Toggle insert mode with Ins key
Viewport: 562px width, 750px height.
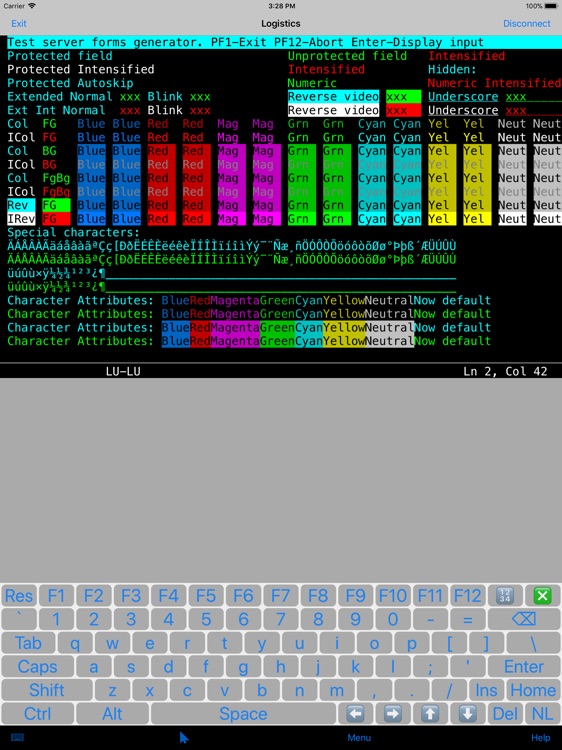coord(486,690)
